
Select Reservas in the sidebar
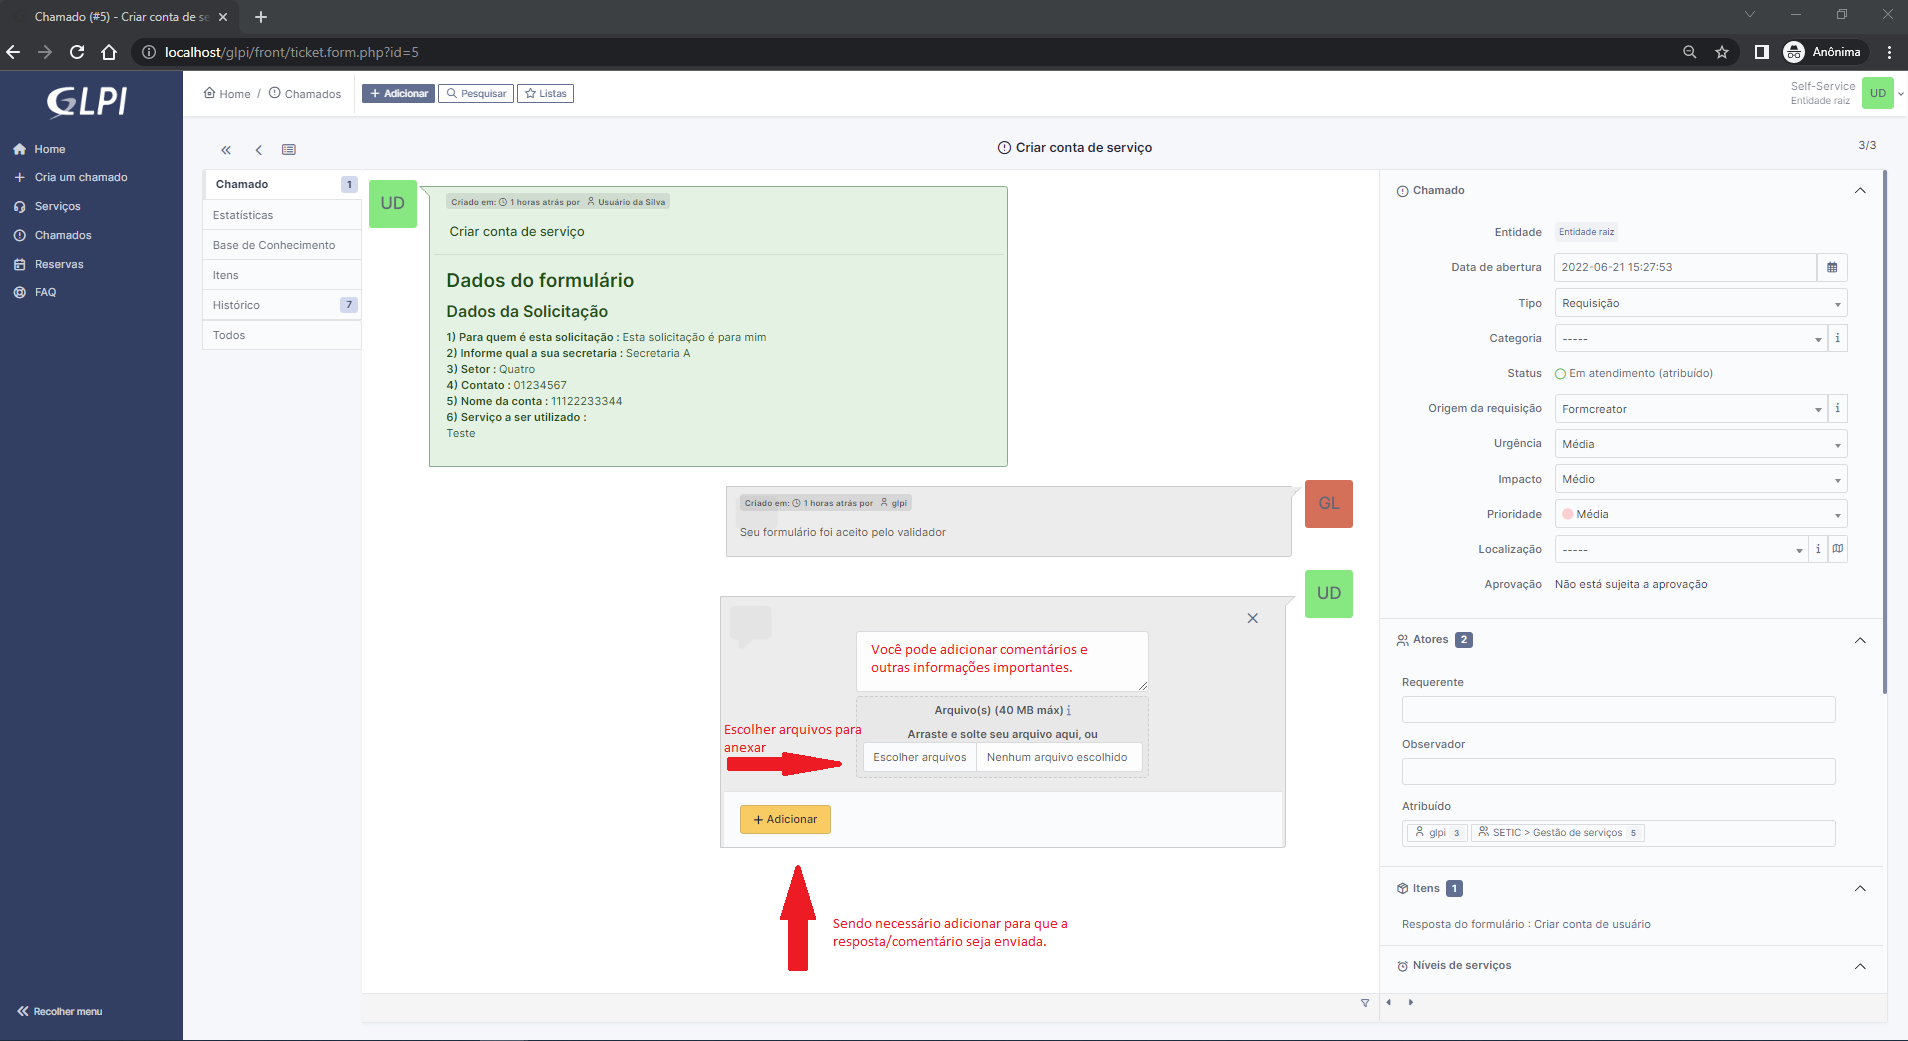[x=59, y=264]
